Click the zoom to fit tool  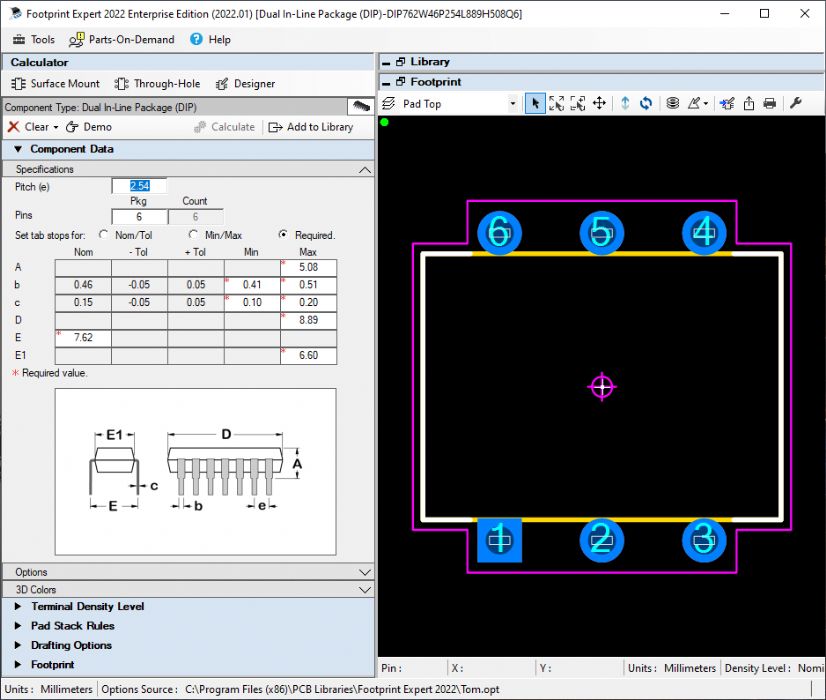point(556,103)
